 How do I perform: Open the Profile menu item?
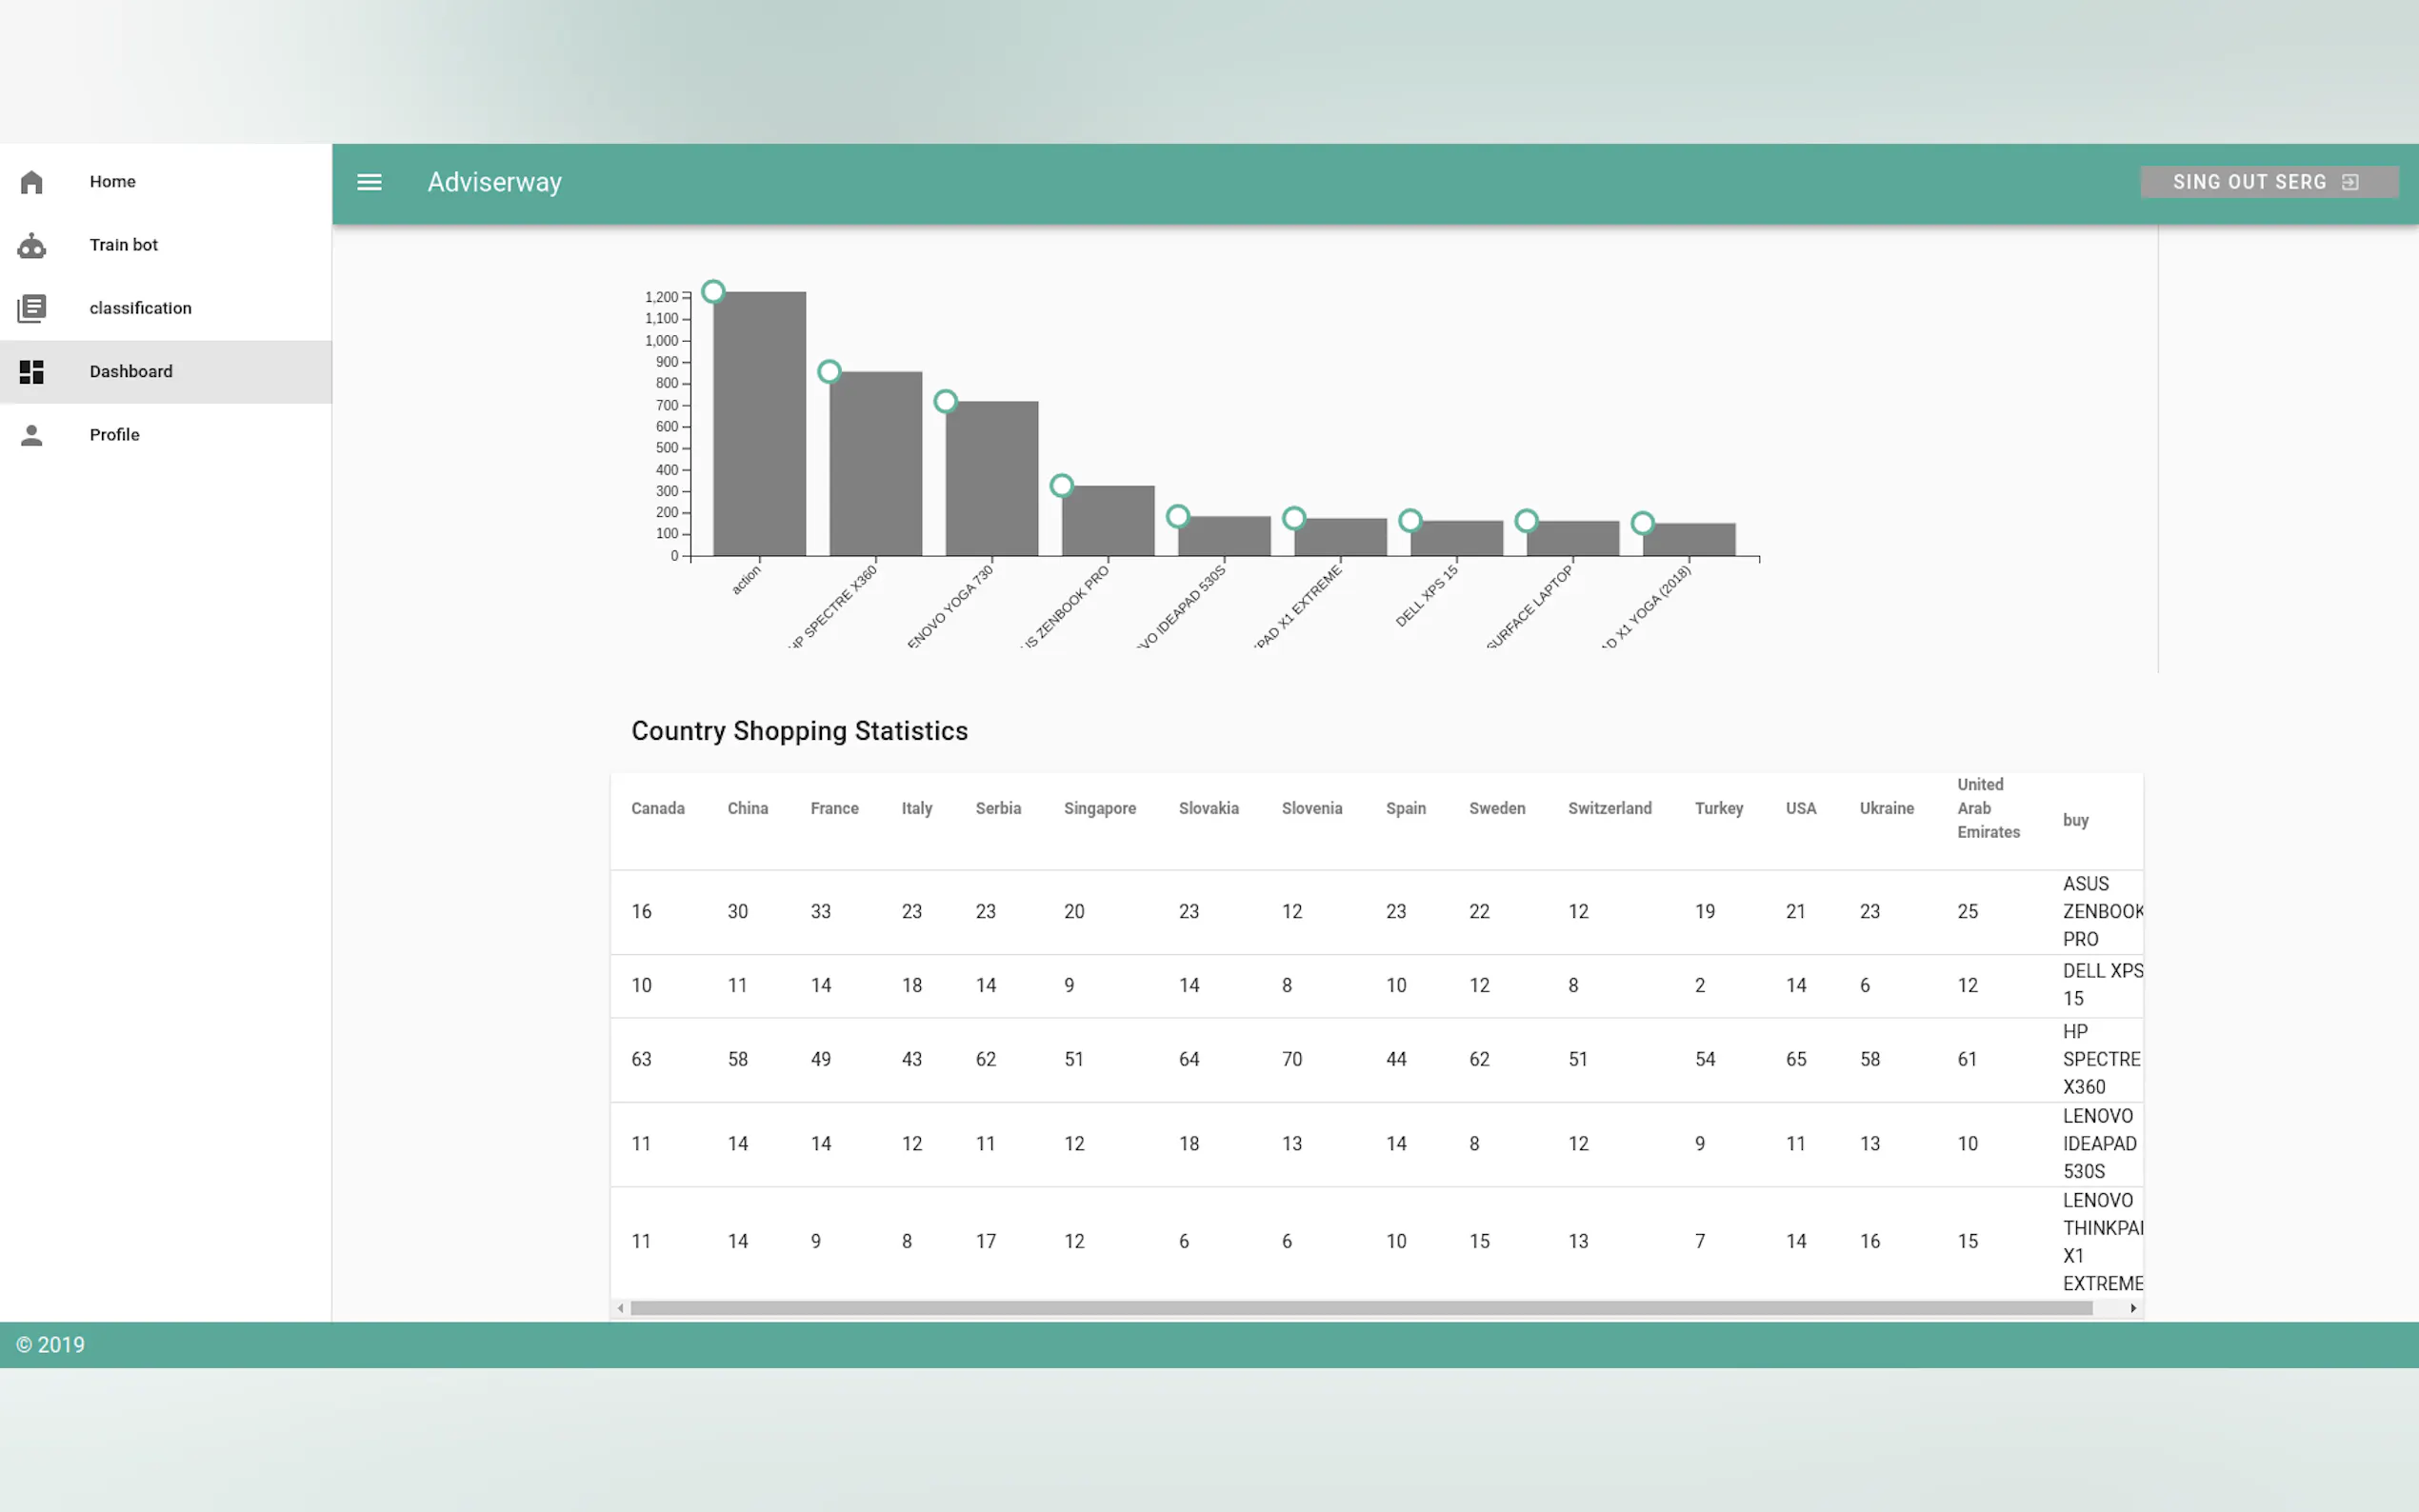[115, 435]
